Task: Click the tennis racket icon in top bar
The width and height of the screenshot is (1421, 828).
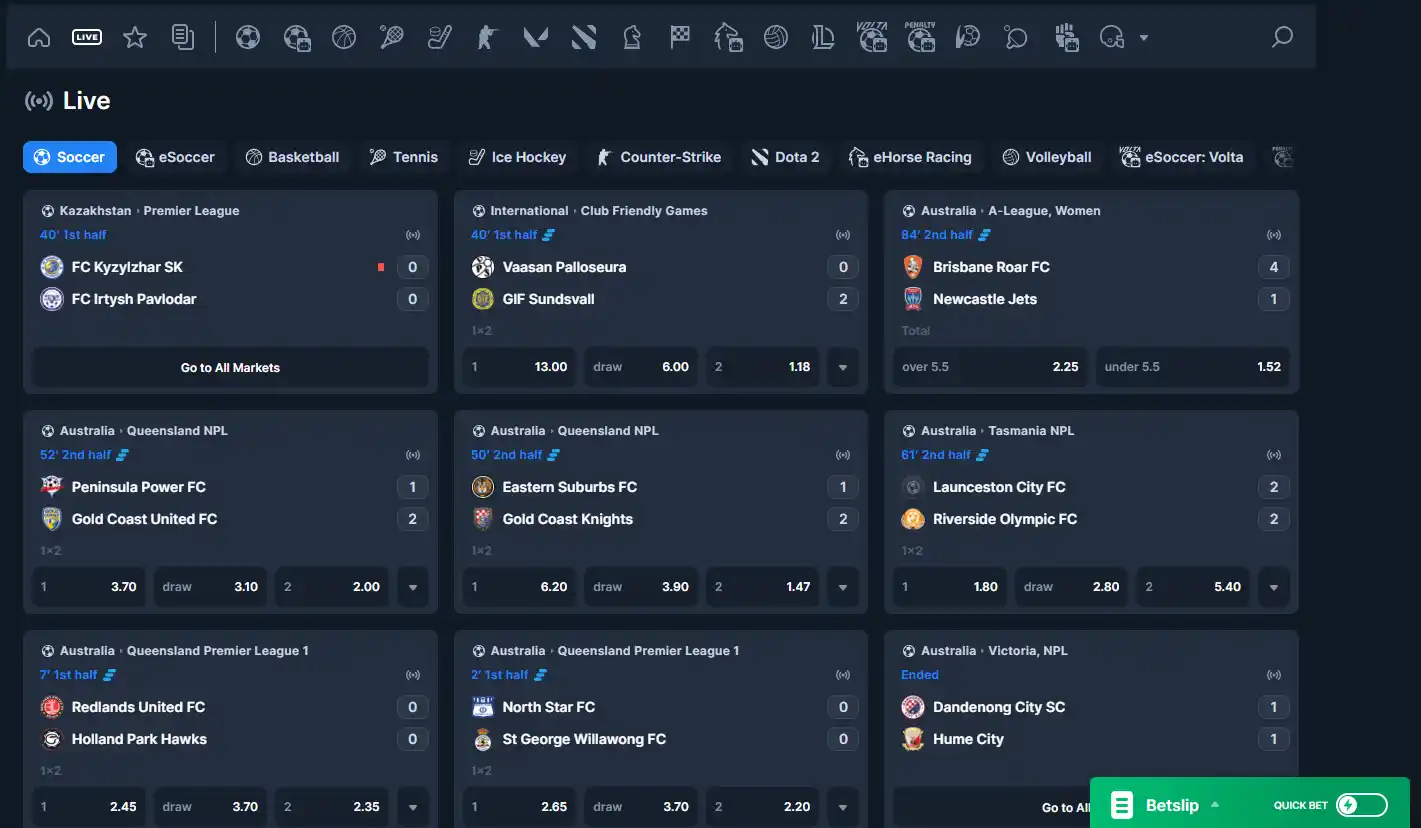Action: (392, 38)
